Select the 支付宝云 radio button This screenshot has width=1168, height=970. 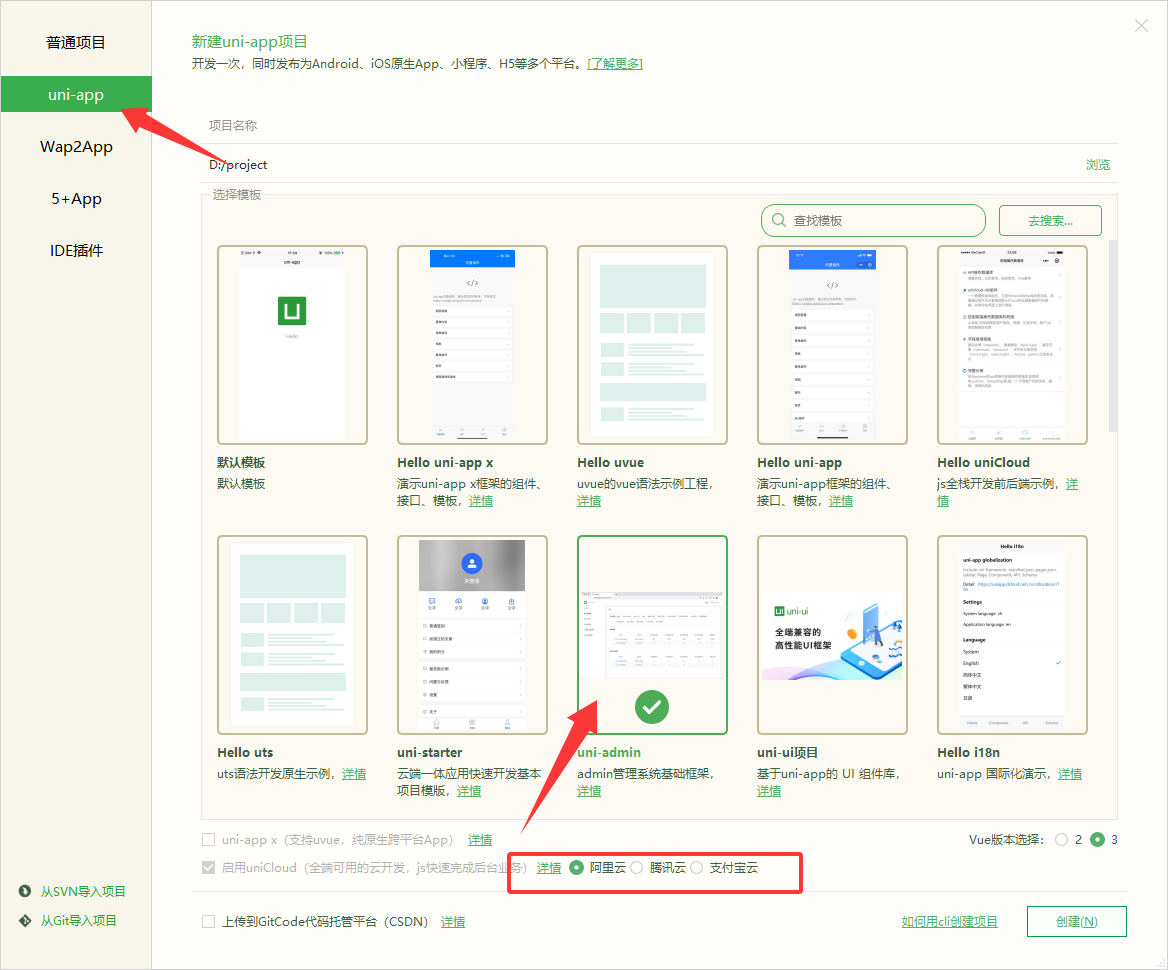[x=696, y=868]
